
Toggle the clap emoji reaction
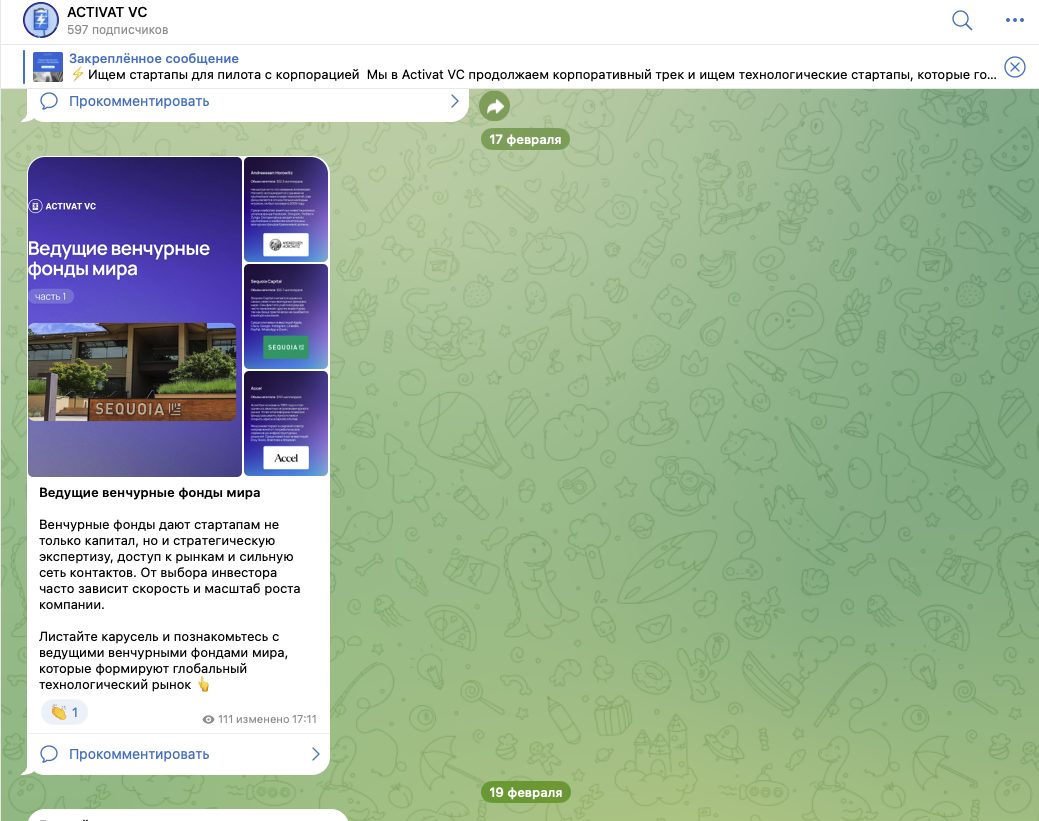65,712
